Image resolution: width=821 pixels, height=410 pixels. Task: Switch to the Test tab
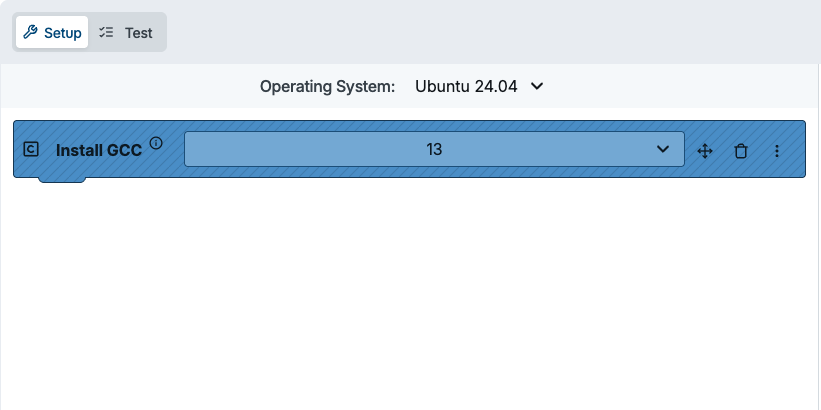point(128,33)
